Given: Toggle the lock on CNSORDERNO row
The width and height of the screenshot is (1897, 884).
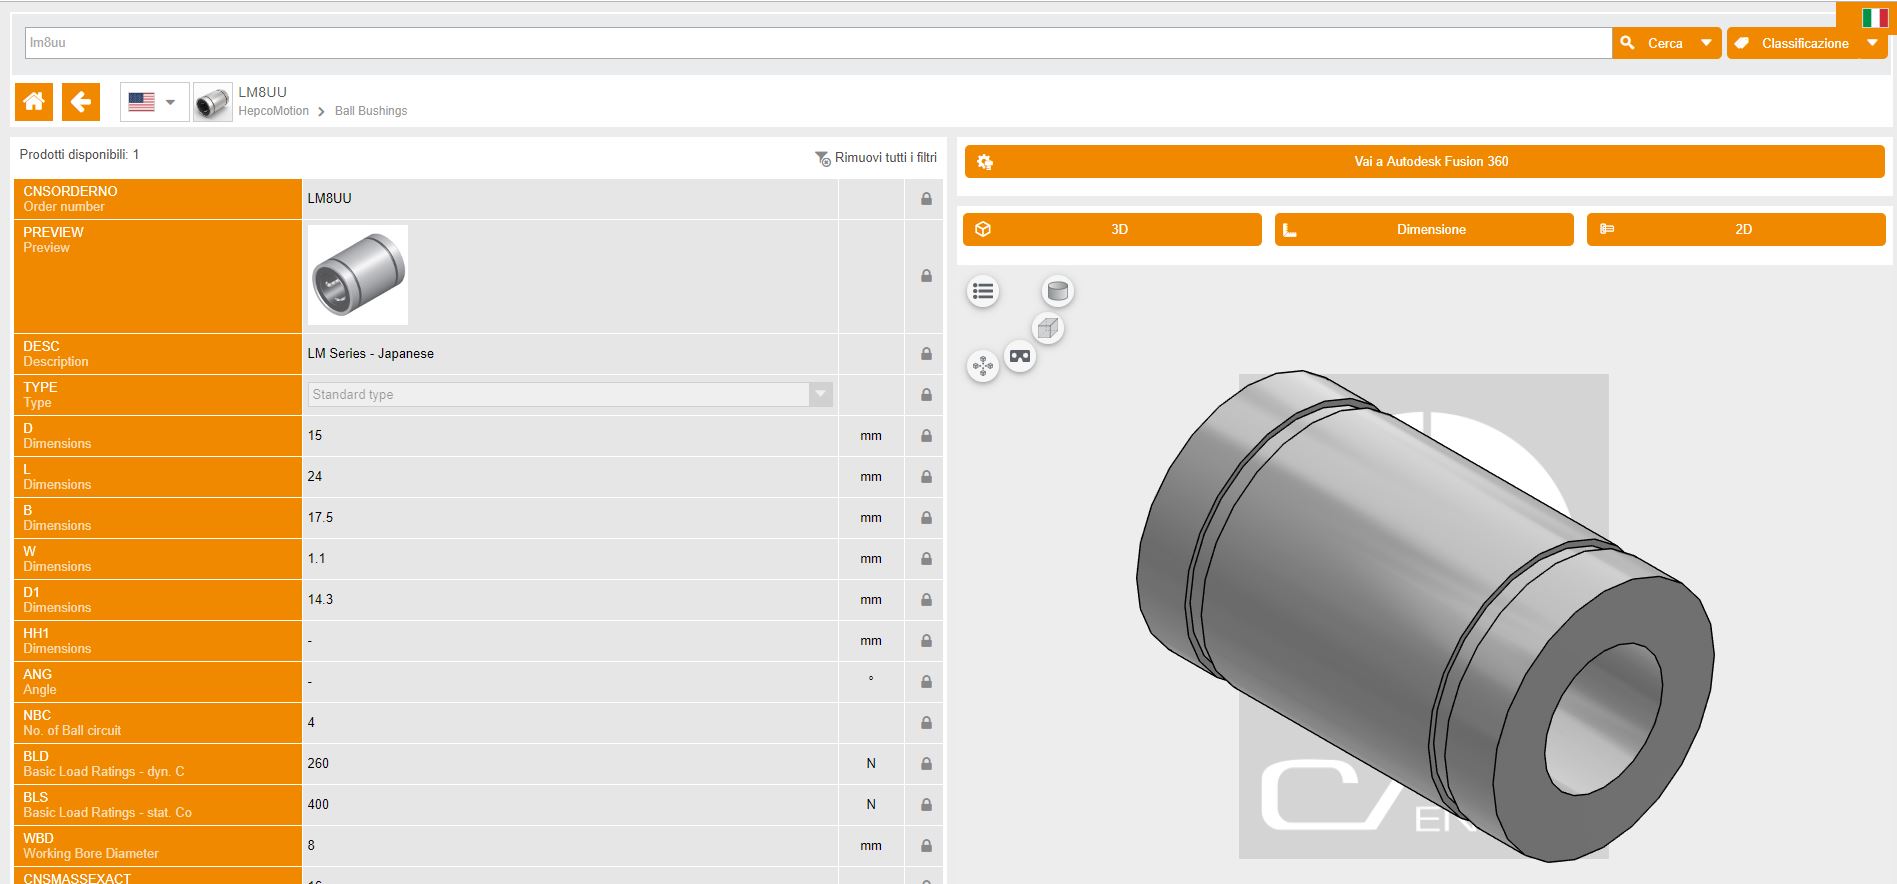Looking at the screenshot, I should [x=926, y=199].
